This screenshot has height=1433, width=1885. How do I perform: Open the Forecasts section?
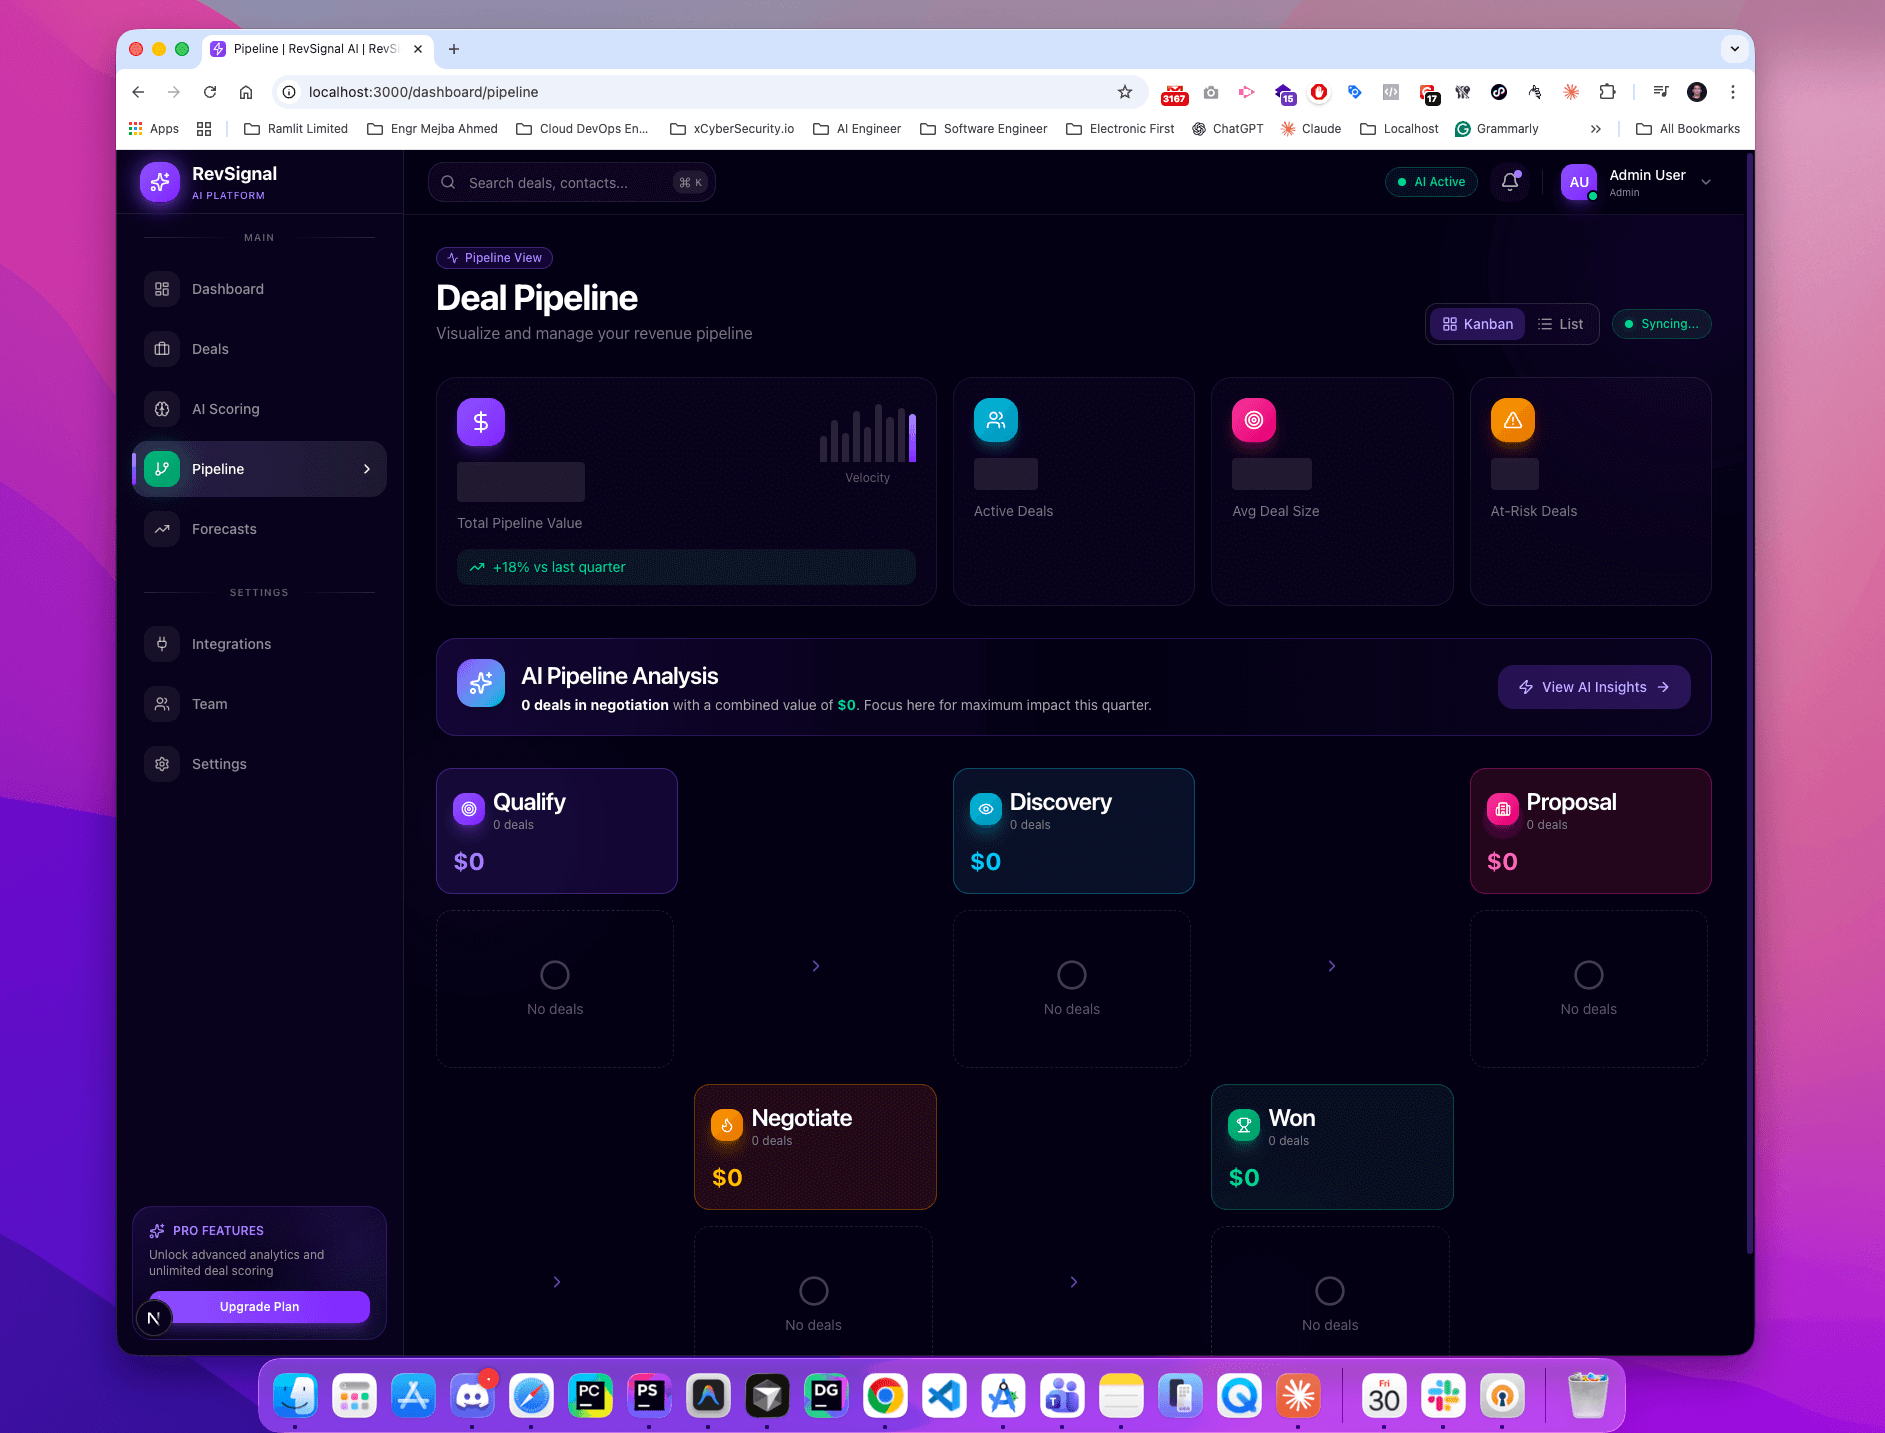[224, 528]
